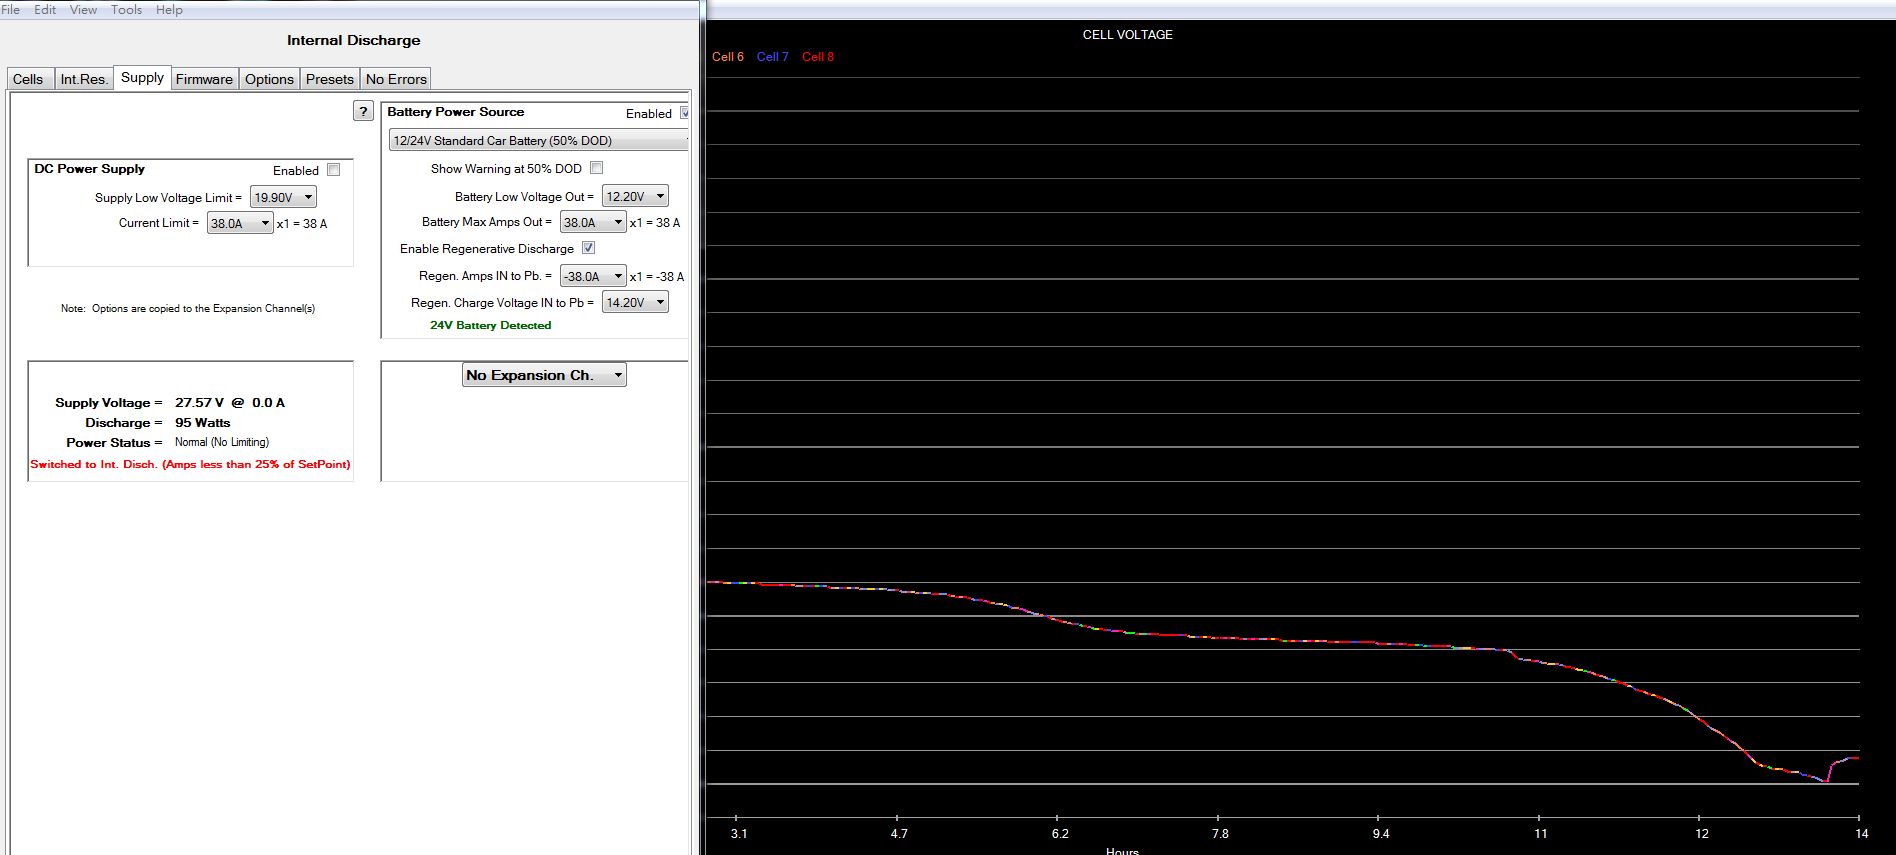This screenshot has width=1896, height=855.
Task: Expand the Battery Low Voltage Out dropdown
Action: [635, 197]
